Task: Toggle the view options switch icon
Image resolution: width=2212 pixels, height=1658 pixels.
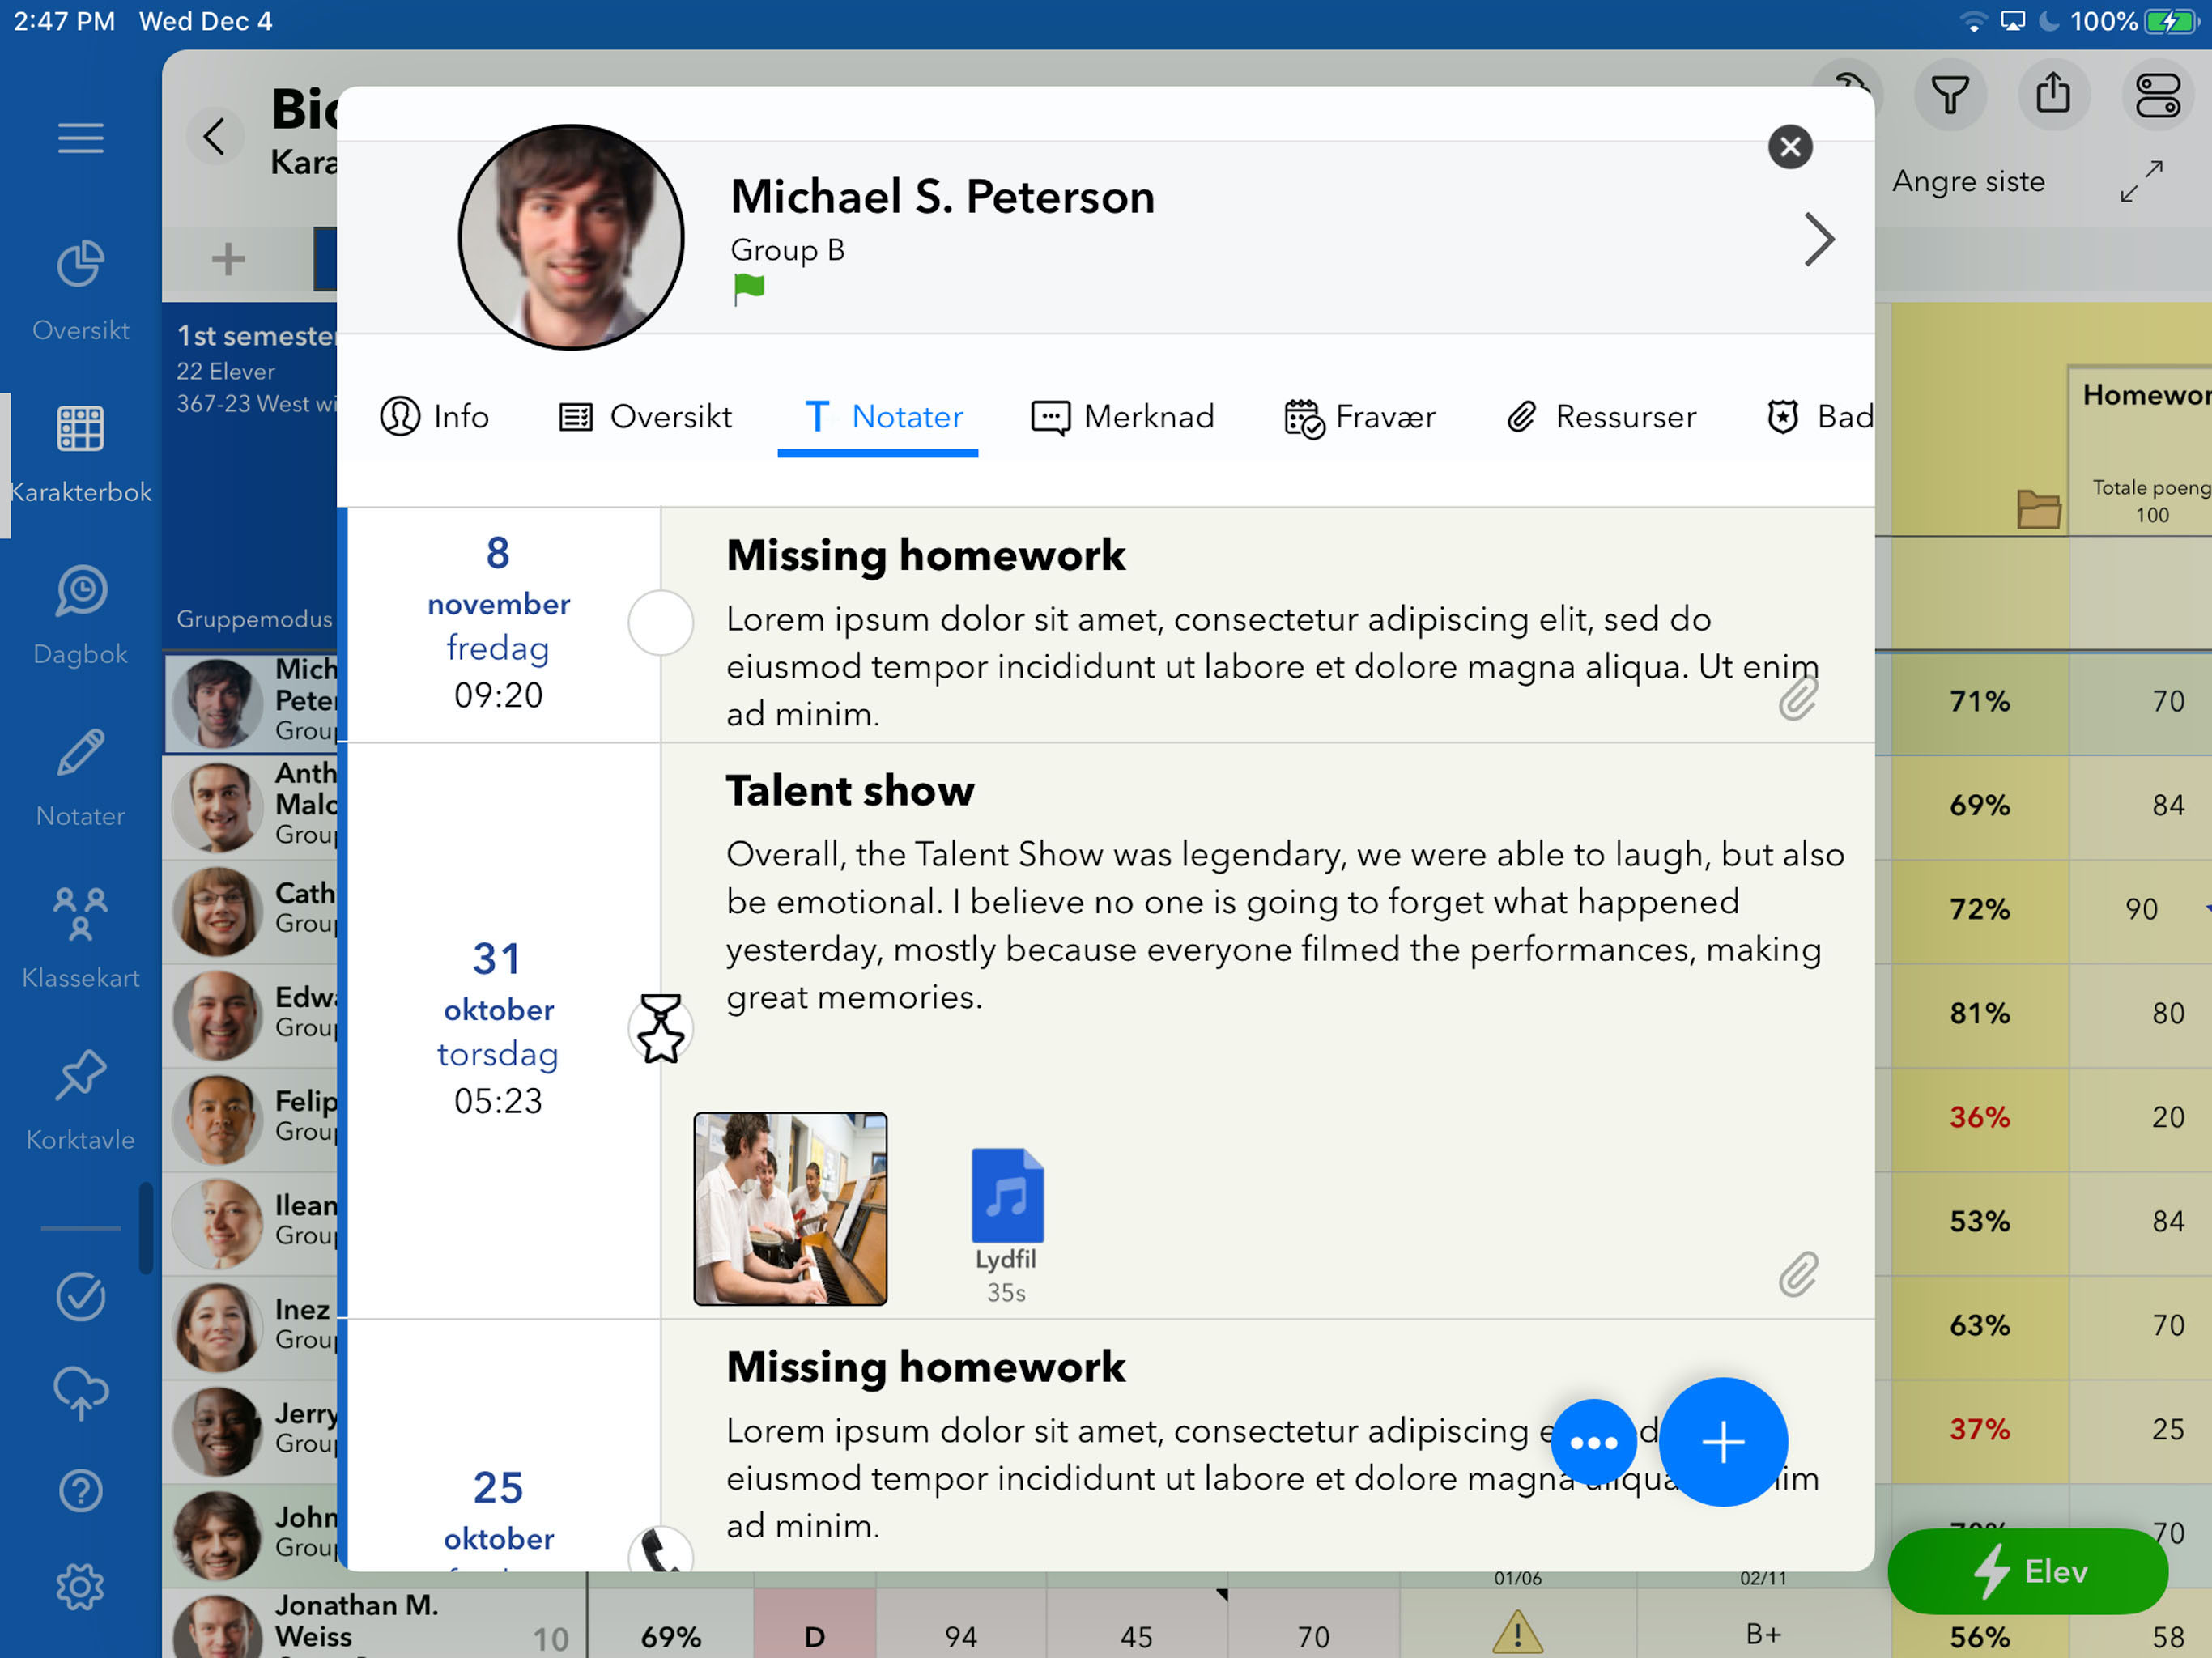Action: point(2157,95)
